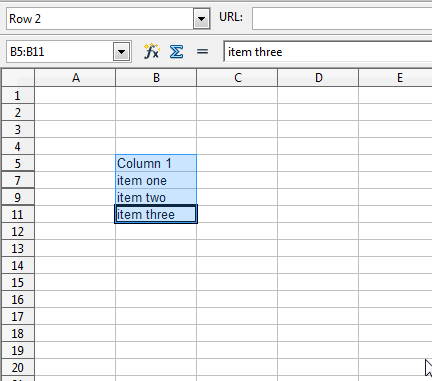The width and height of the screenshot is (432, 381).
Task: Select row 13 header
Action: [18, 248]
